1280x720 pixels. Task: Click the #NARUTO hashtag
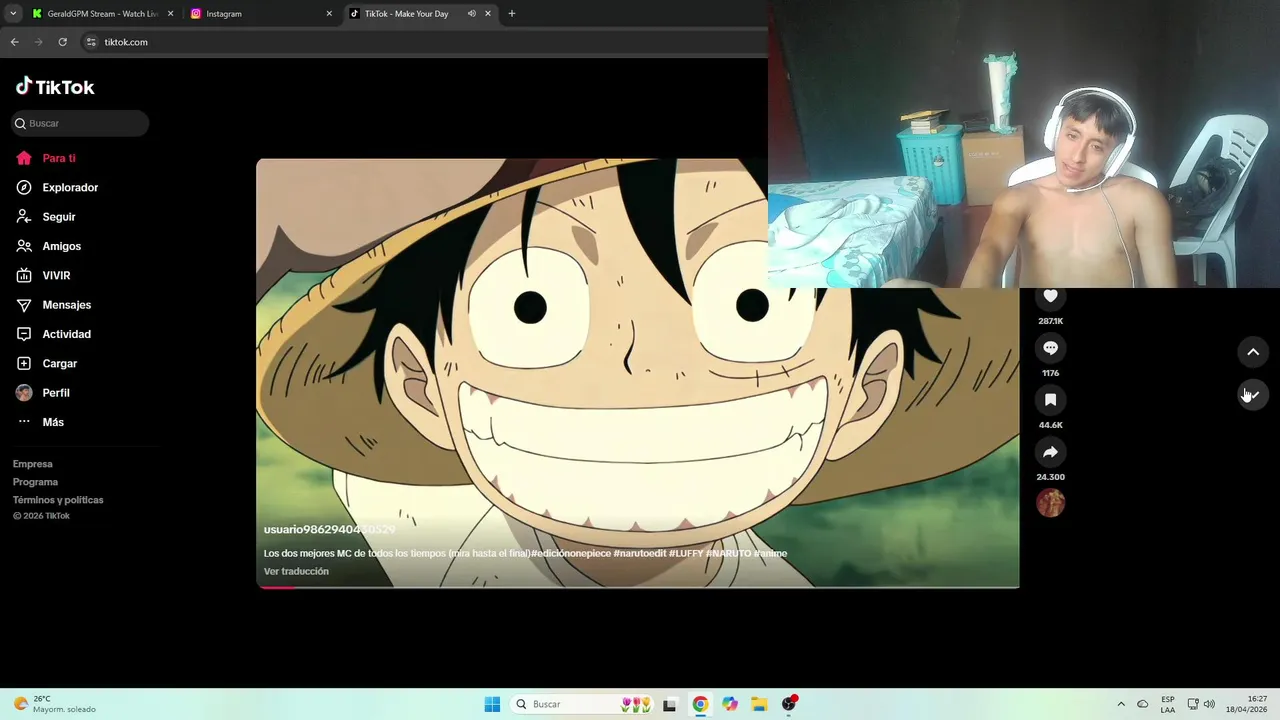coord(728,553)
